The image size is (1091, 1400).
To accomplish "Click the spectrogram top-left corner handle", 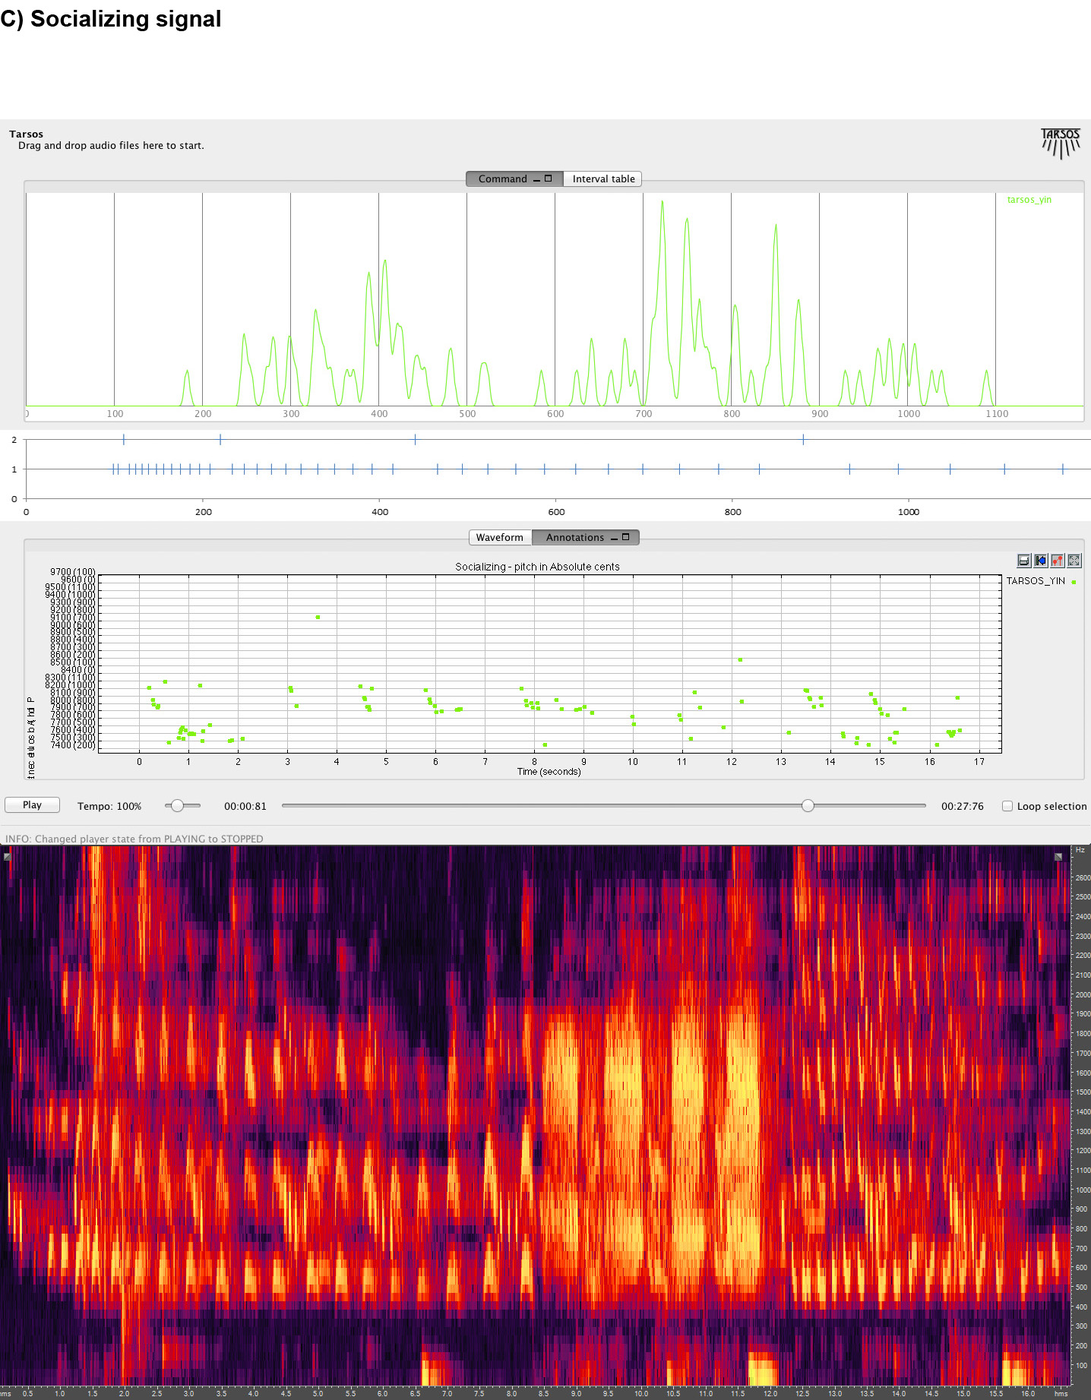I will (x=7, y=856).
